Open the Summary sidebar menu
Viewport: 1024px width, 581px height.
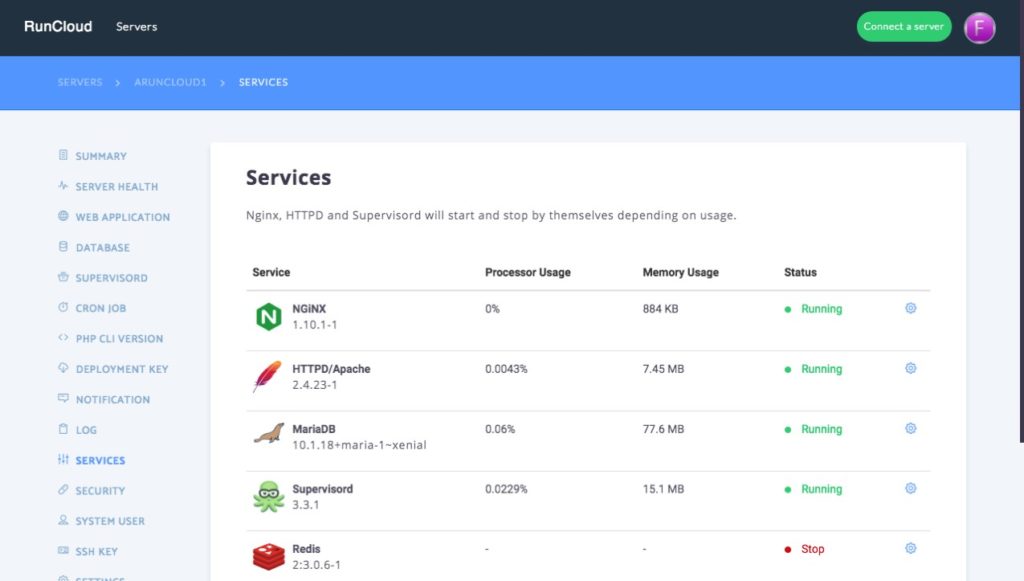click(x=101, y=156)
